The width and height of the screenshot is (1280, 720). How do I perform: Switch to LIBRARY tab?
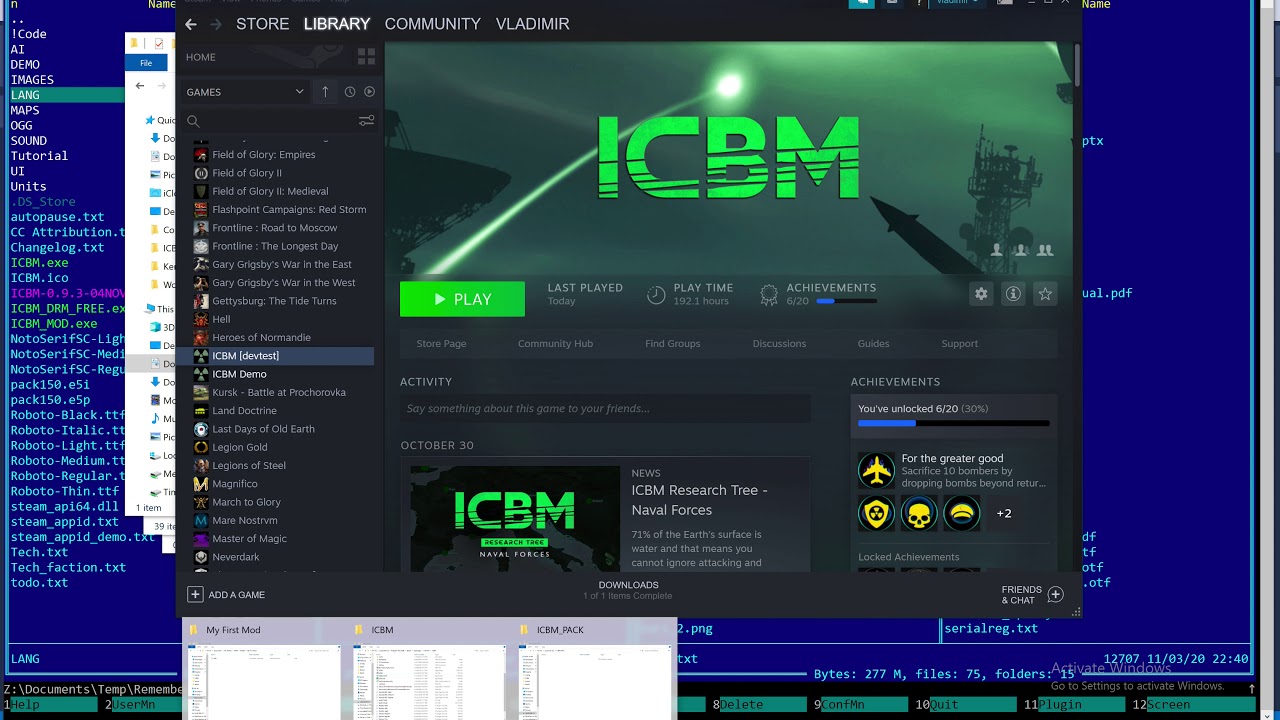pos(337,24)
